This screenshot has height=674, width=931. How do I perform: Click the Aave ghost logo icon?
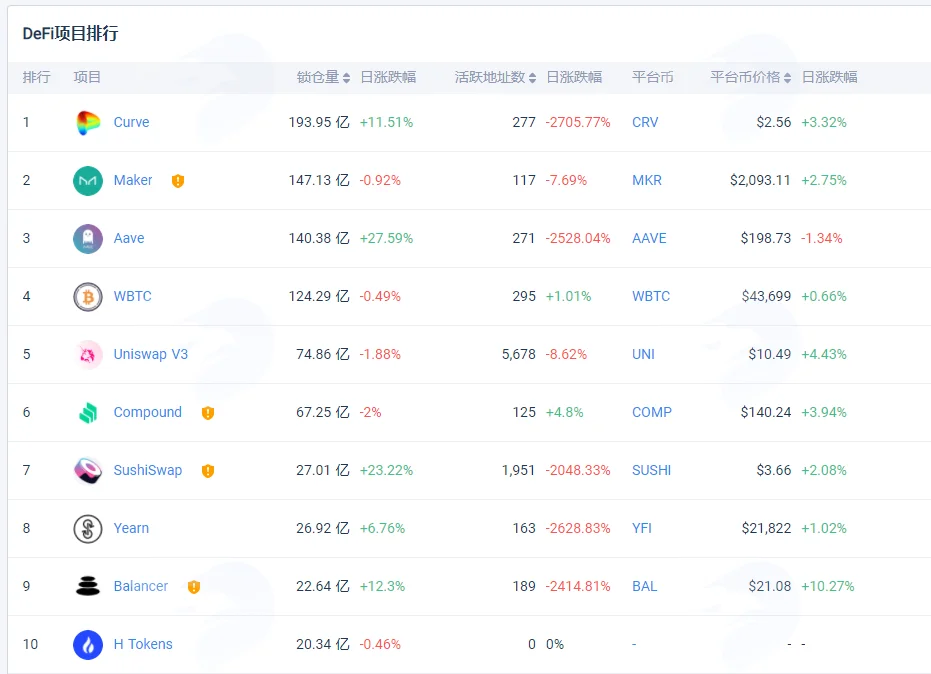[88, 239]
